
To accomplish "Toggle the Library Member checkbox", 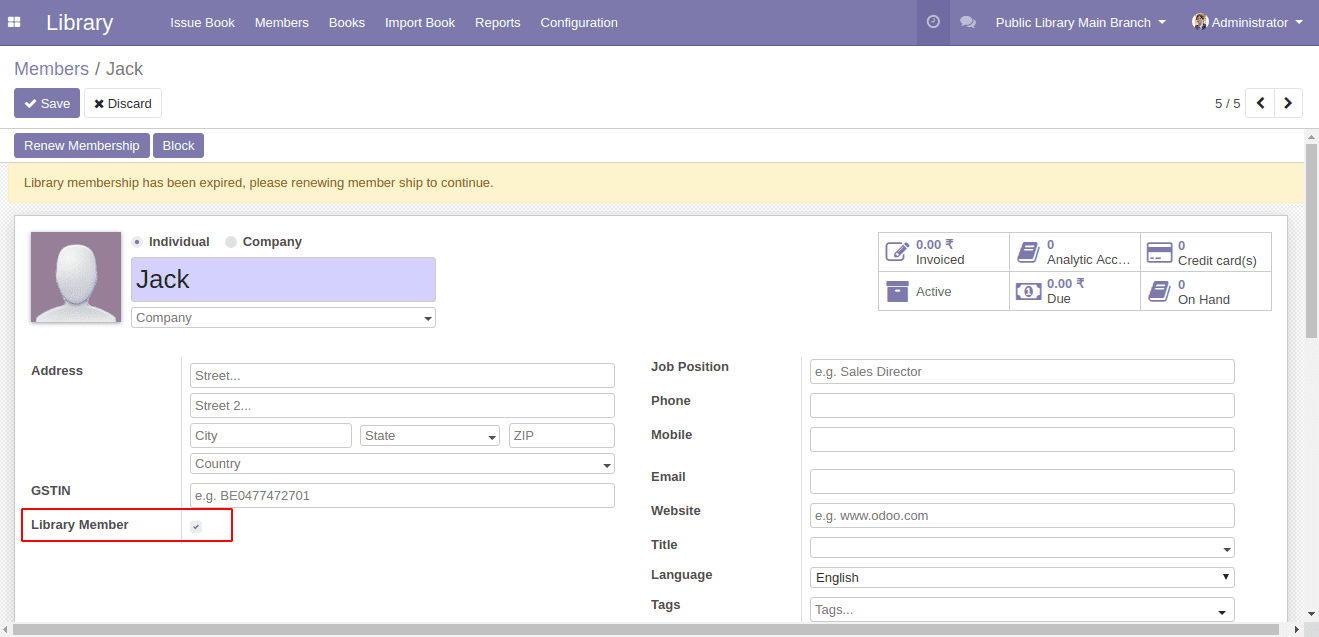I will point(196,526).
